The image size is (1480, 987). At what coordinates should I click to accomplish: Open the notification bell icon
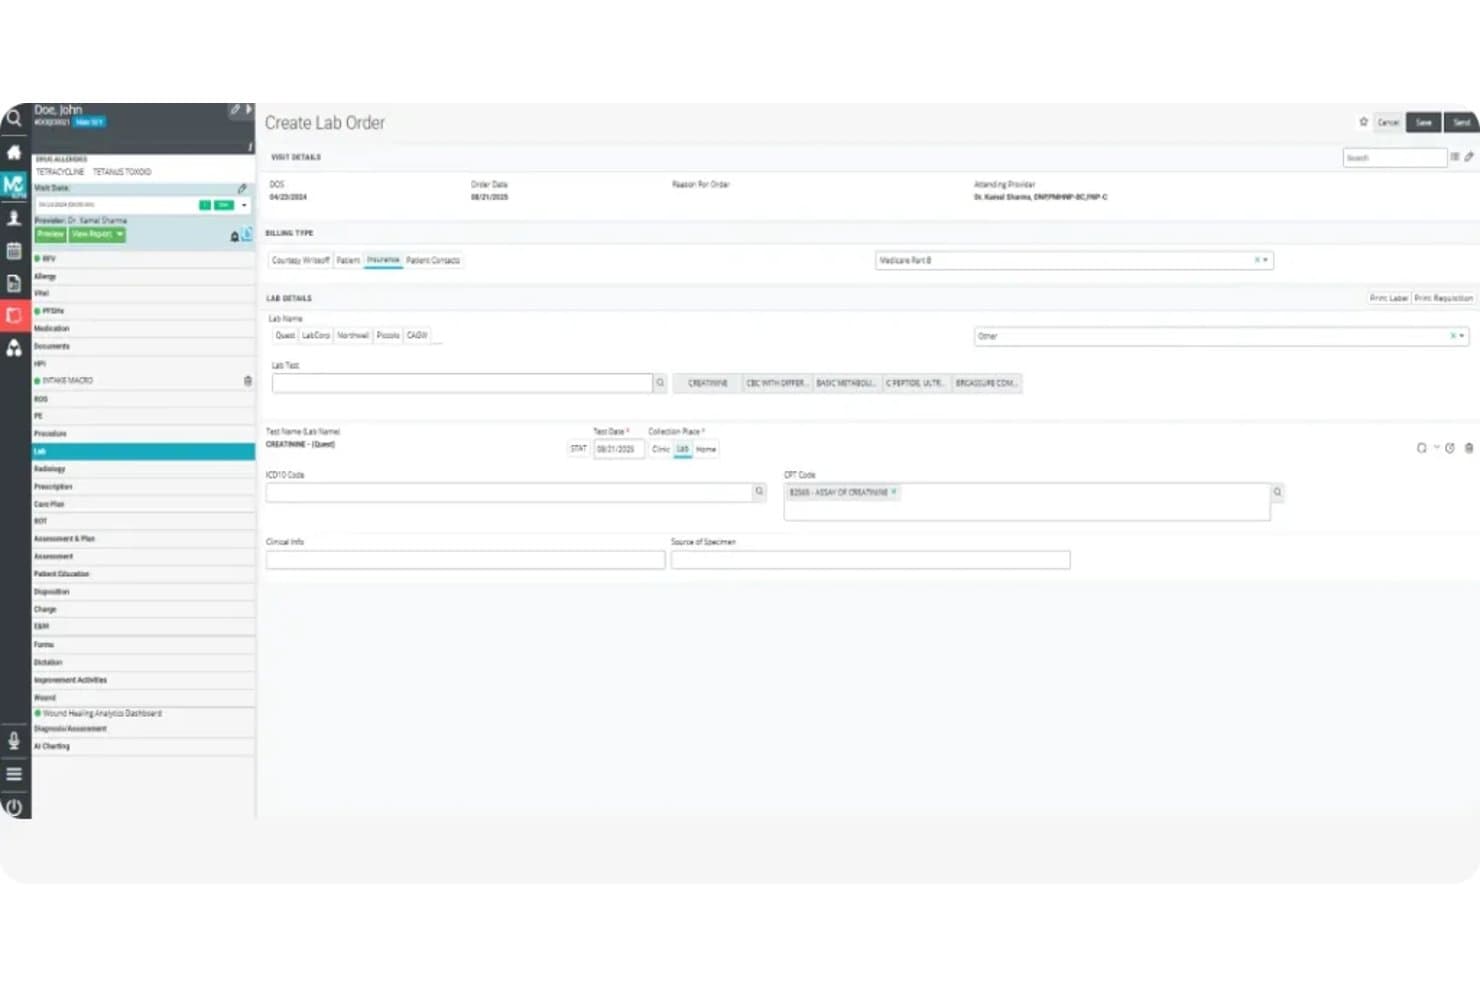(235, 236)
